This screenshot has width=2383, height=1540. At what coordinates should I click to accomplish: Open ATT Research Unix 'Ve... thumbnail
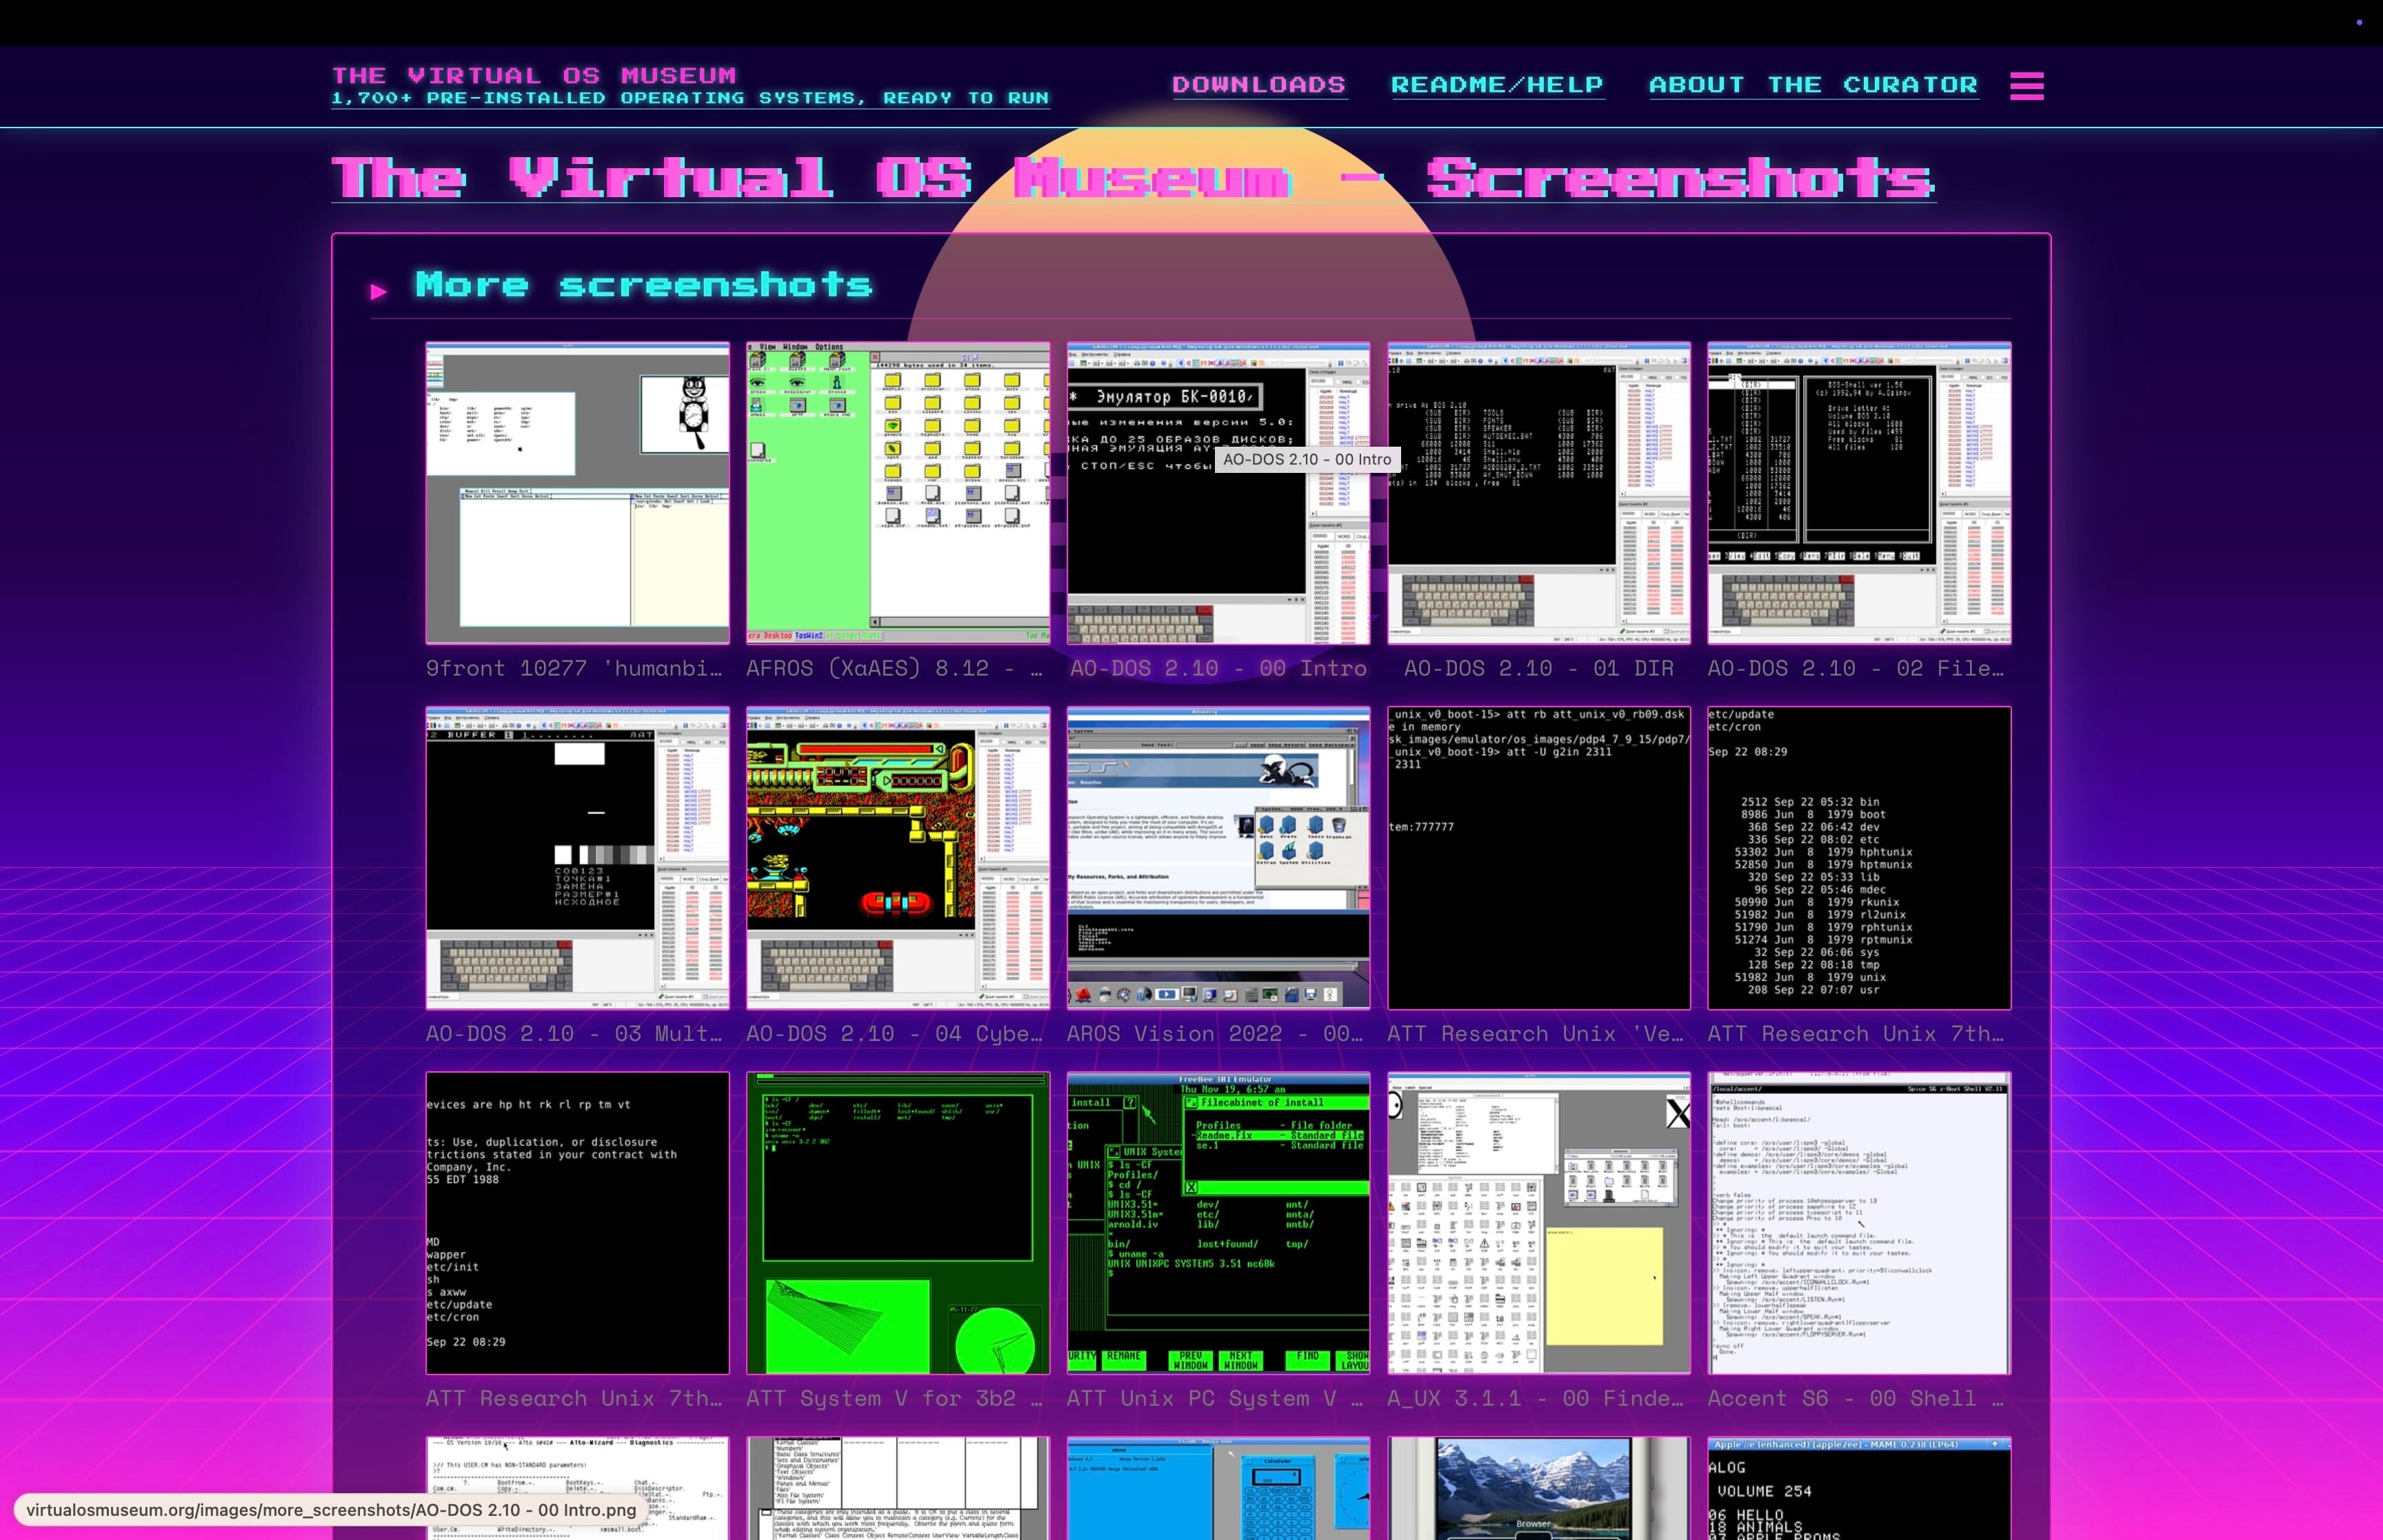pos(1539,858)
